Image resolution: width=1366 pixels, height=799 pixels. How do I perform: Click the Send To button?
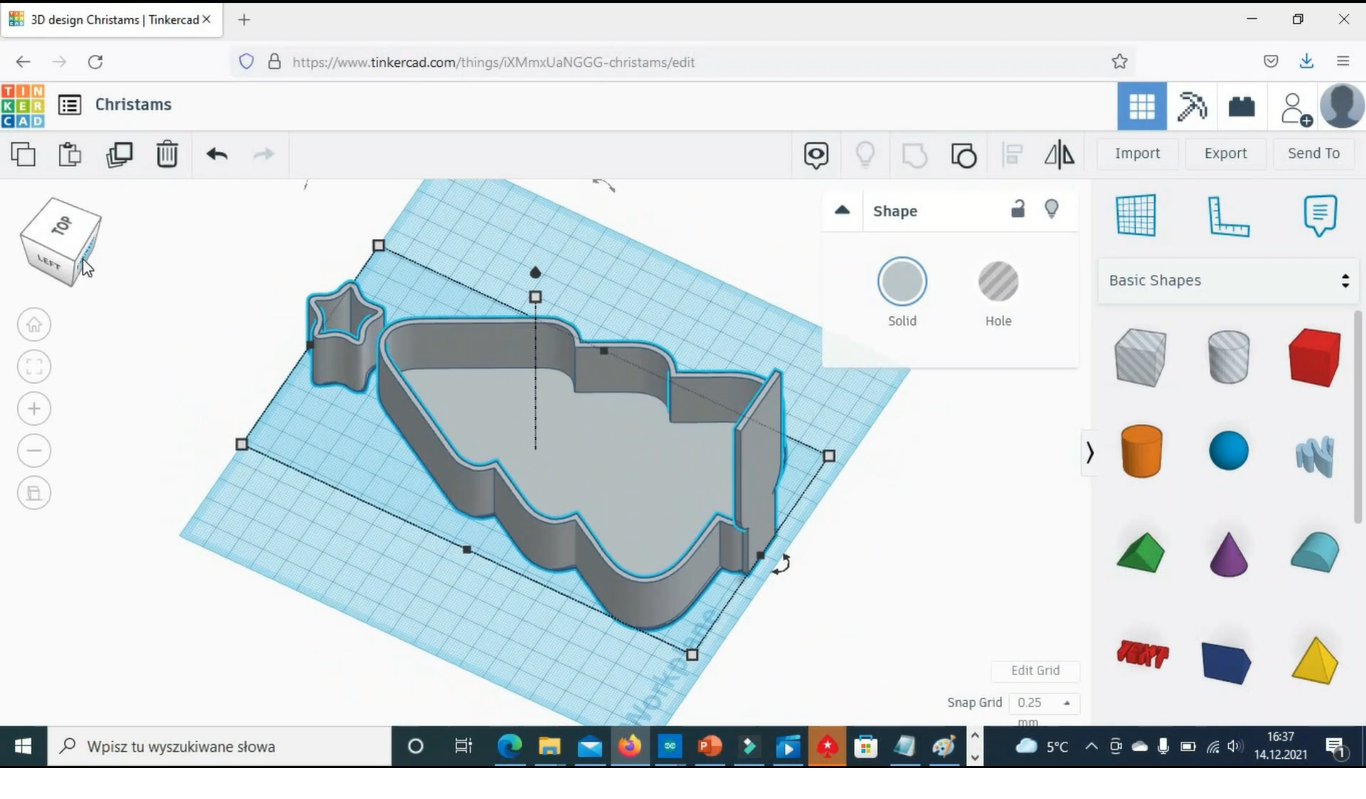[1314, 154]
